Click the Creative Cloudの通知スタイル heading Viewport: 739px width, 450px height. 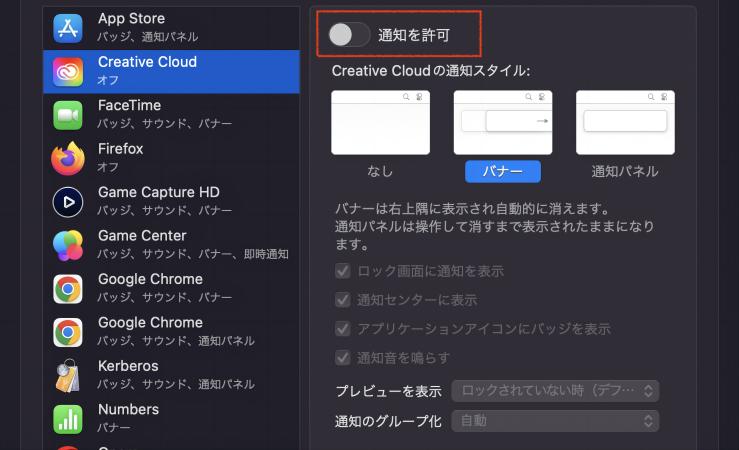coord(431,71)
